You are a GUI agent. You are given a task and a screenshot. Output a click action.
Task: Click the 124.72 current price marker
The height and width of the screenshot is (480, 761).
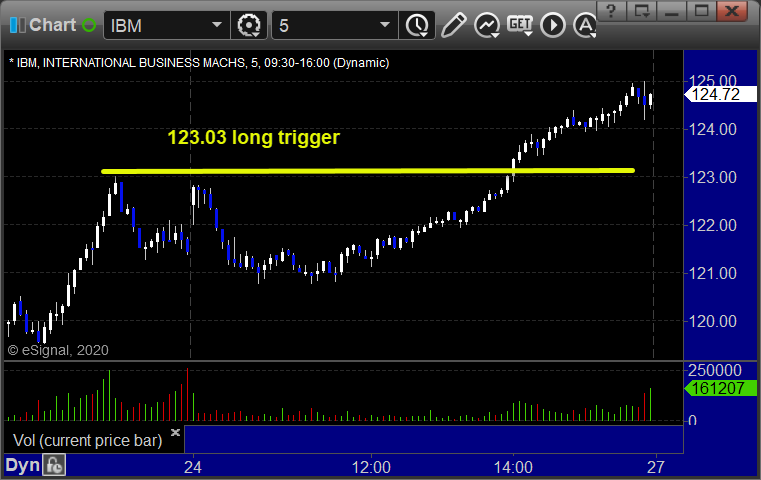(x=720, y=94)
